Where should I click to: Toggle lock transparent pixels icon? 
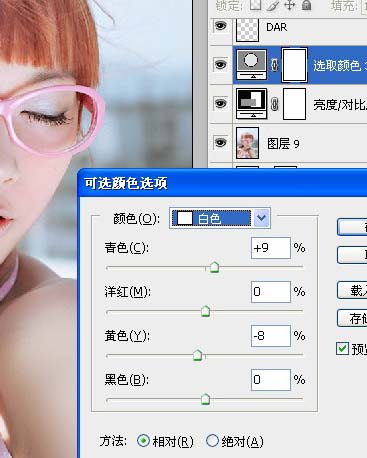coord(255,5)
